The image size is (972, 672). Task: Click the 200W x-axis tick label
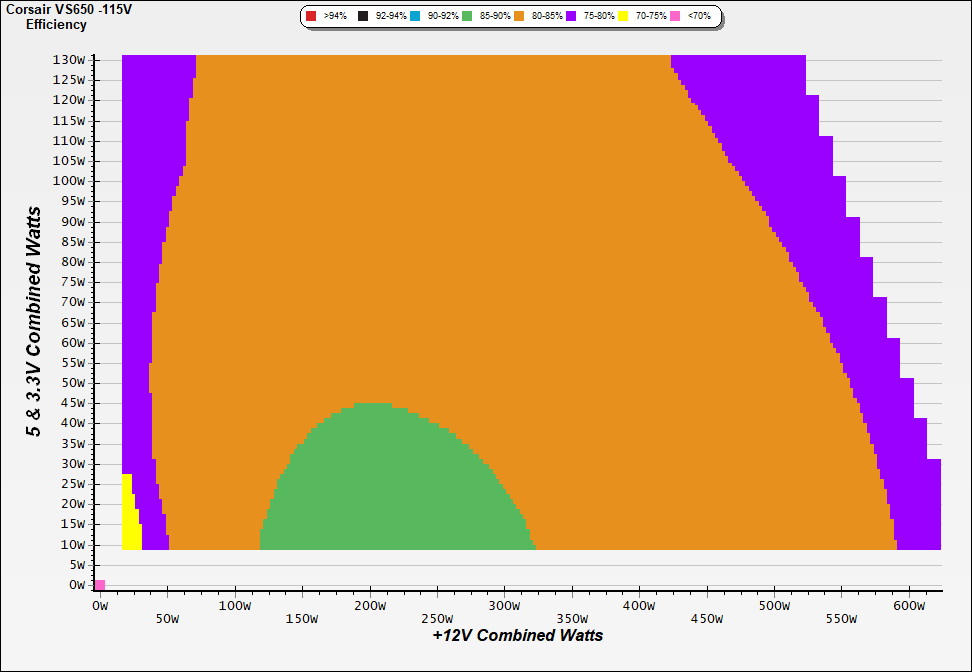point(370,606)
